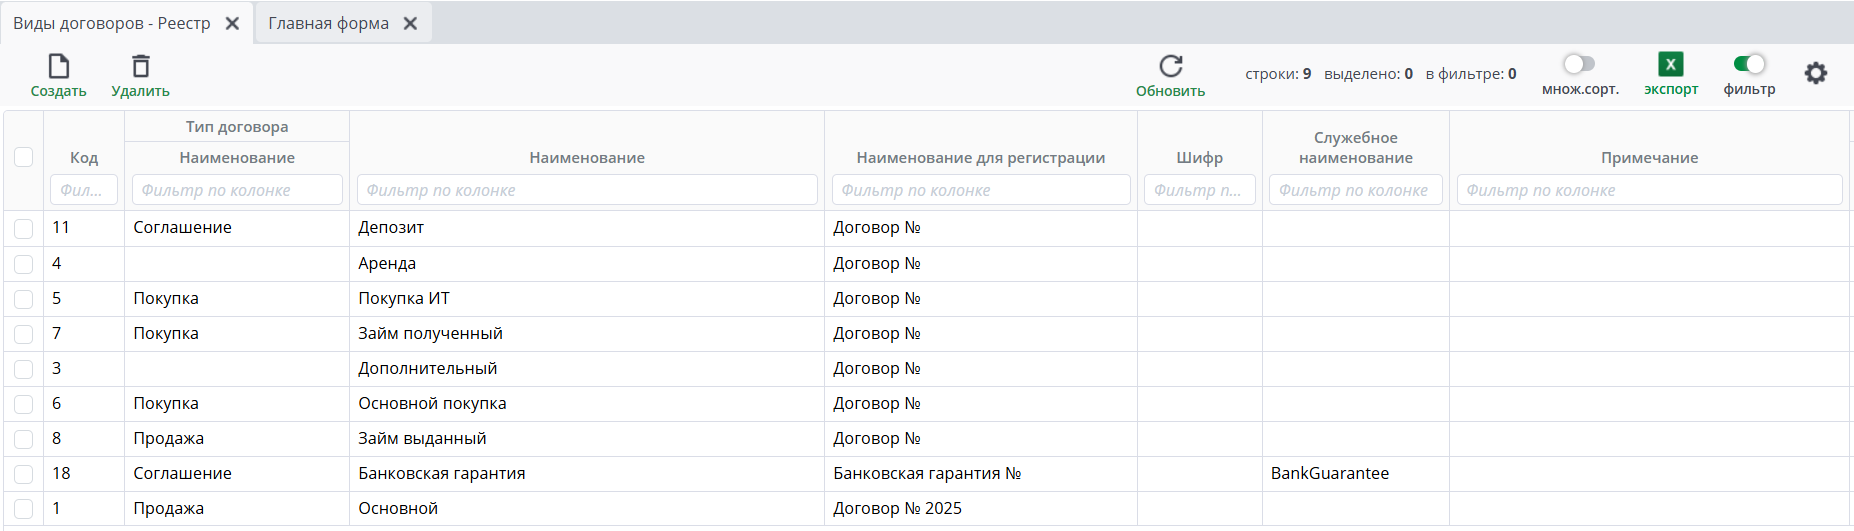Enable the multi-sort toggle
Image resolution: width=1854 pixels, height=531 pixels.
1579,64
